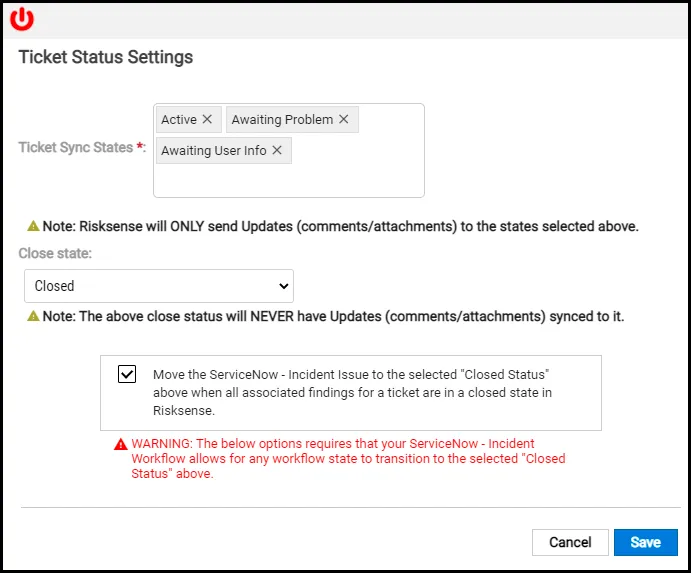Click the Ticket Sync States label
Screen dimensions: 691x573
82,147
